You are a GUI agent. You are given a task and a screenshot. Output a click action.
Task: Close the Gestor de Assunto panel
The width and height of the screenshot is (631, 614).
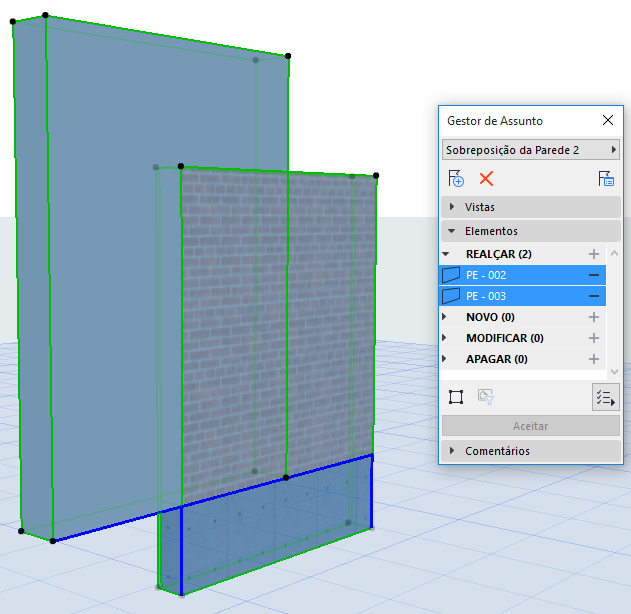tap(607, 120)
